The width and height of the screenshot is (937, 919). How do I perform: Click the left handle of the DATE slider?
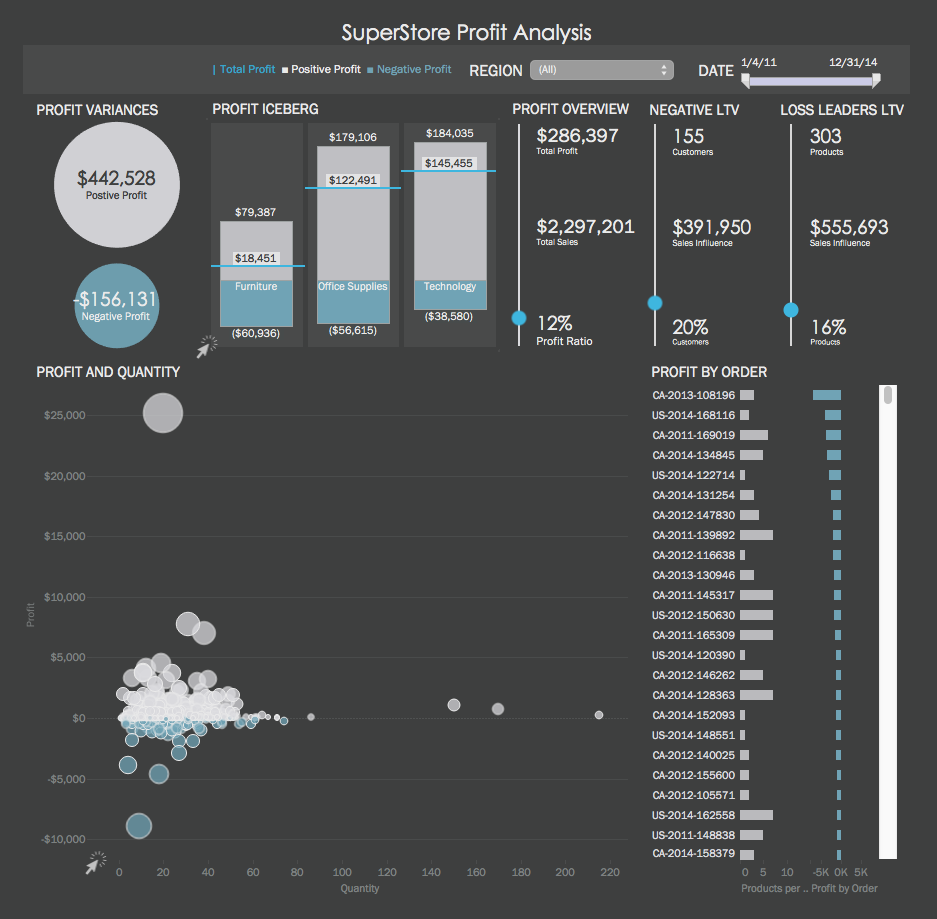click(745, 81)
